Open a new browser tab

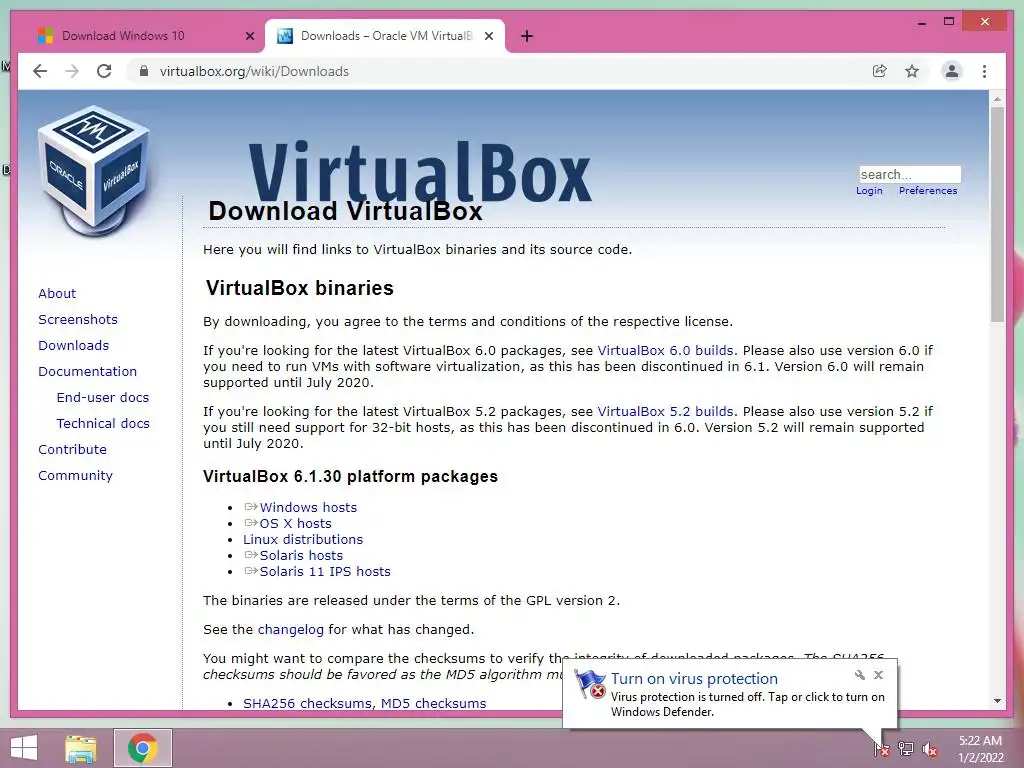click(527, 36)
